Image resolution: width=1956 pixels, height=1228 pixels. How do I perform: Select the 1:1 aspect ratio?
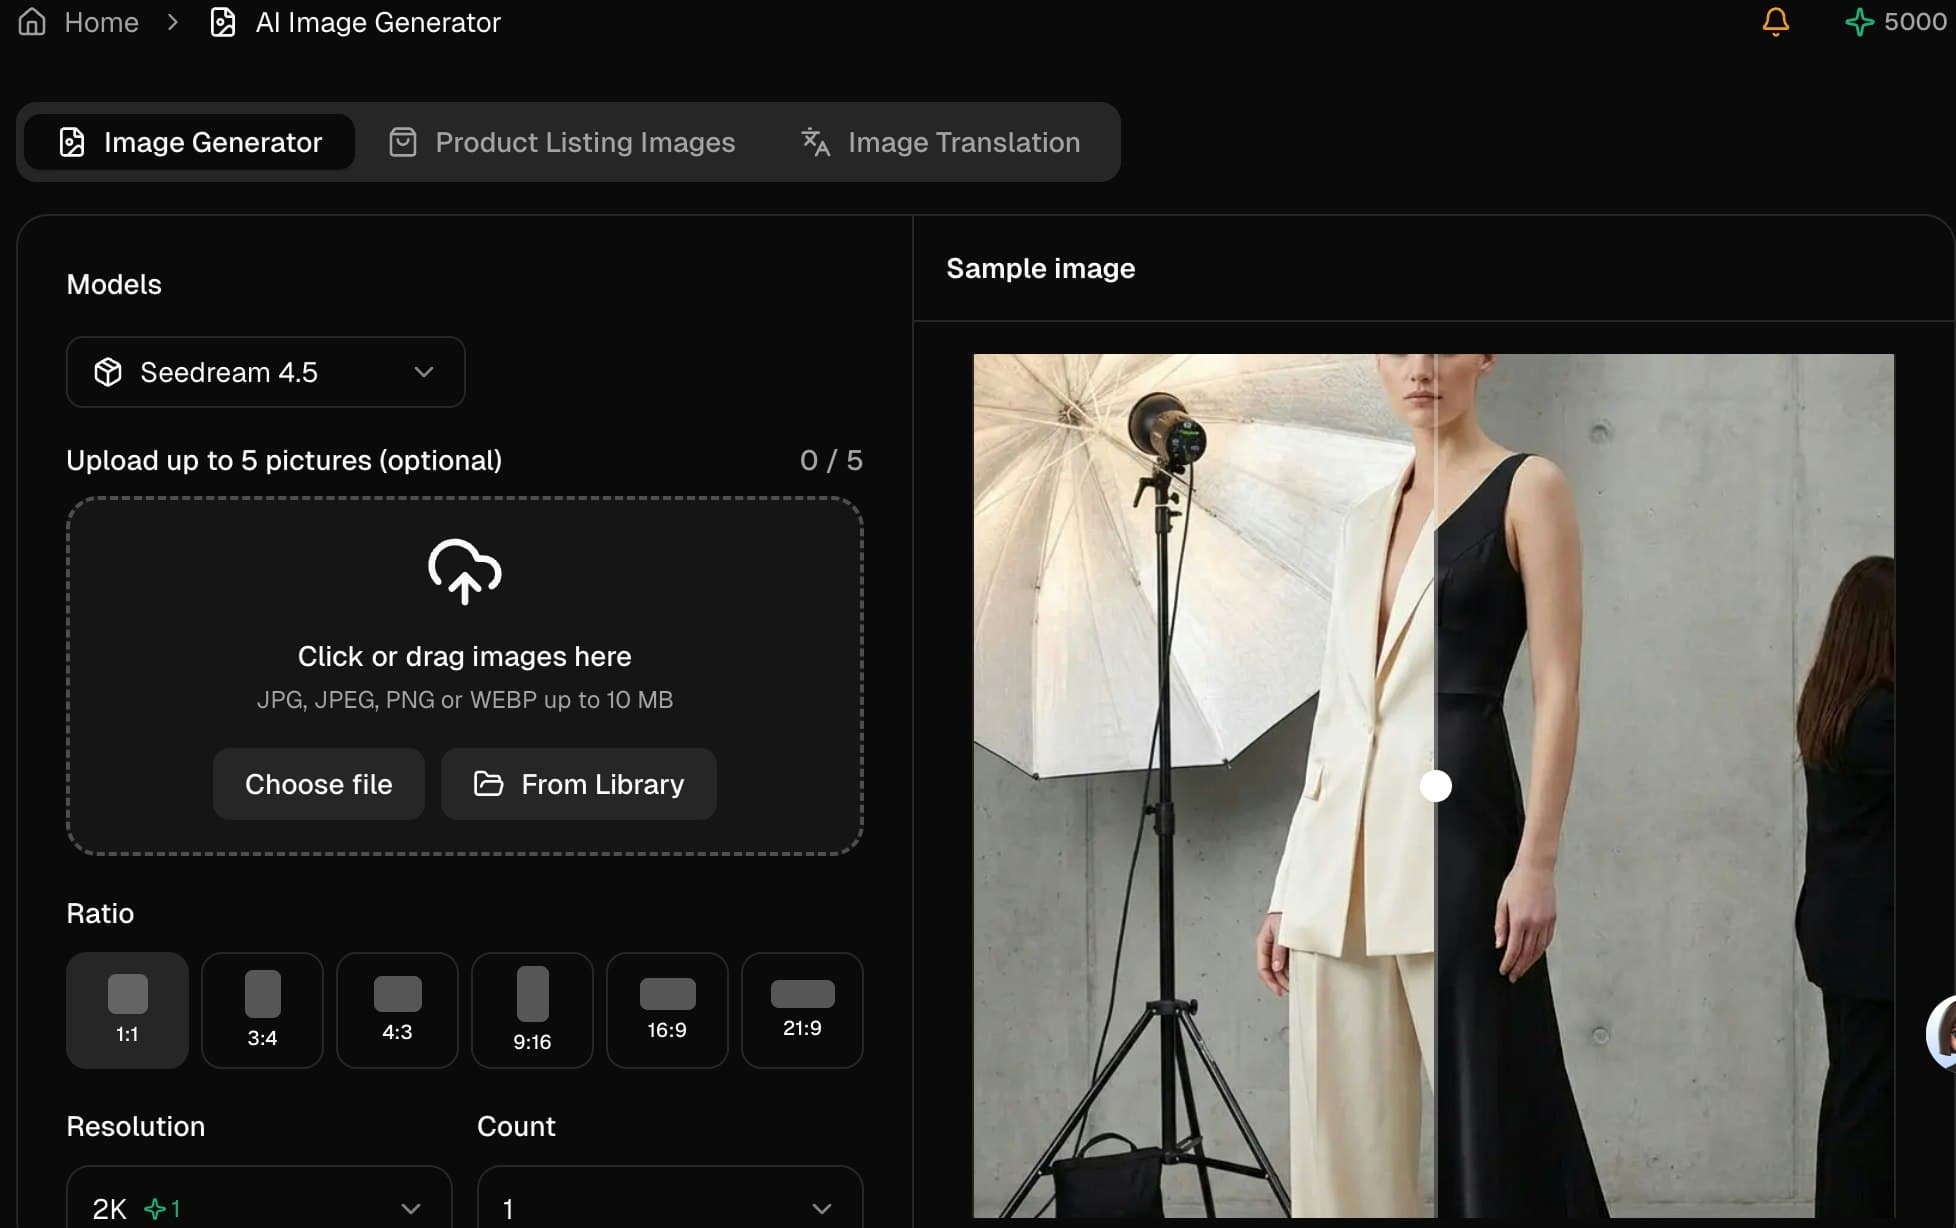click(126, 1010)
